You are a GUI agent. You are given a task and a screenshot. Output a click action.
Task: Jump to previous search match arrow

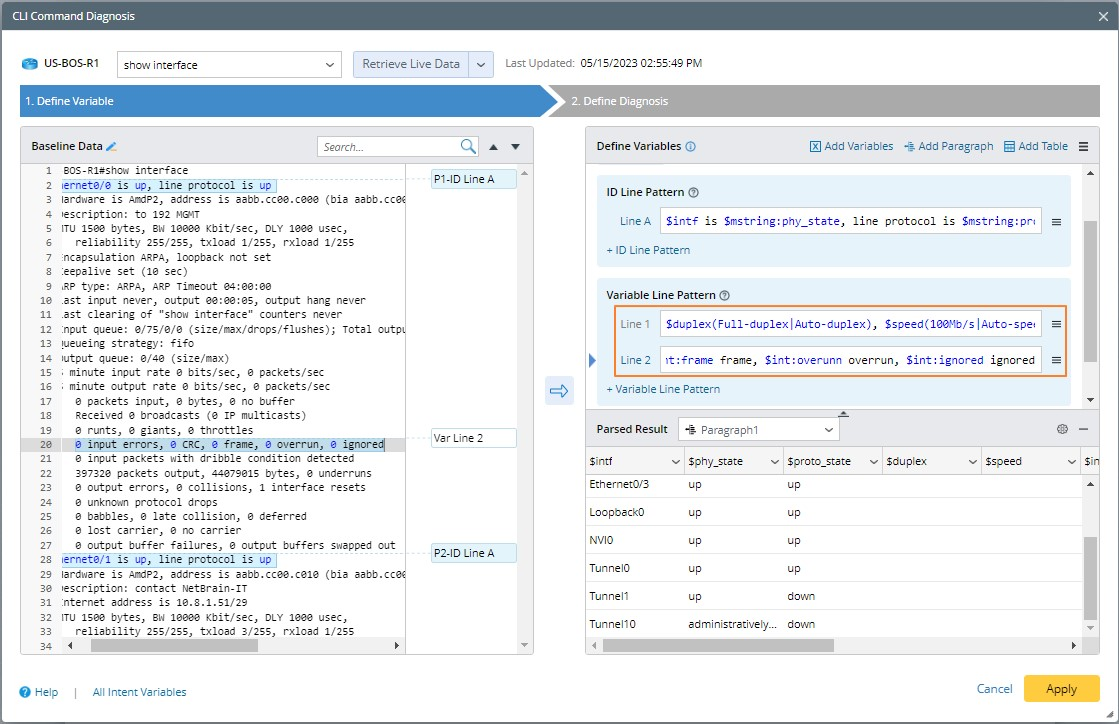pos(493,147)
